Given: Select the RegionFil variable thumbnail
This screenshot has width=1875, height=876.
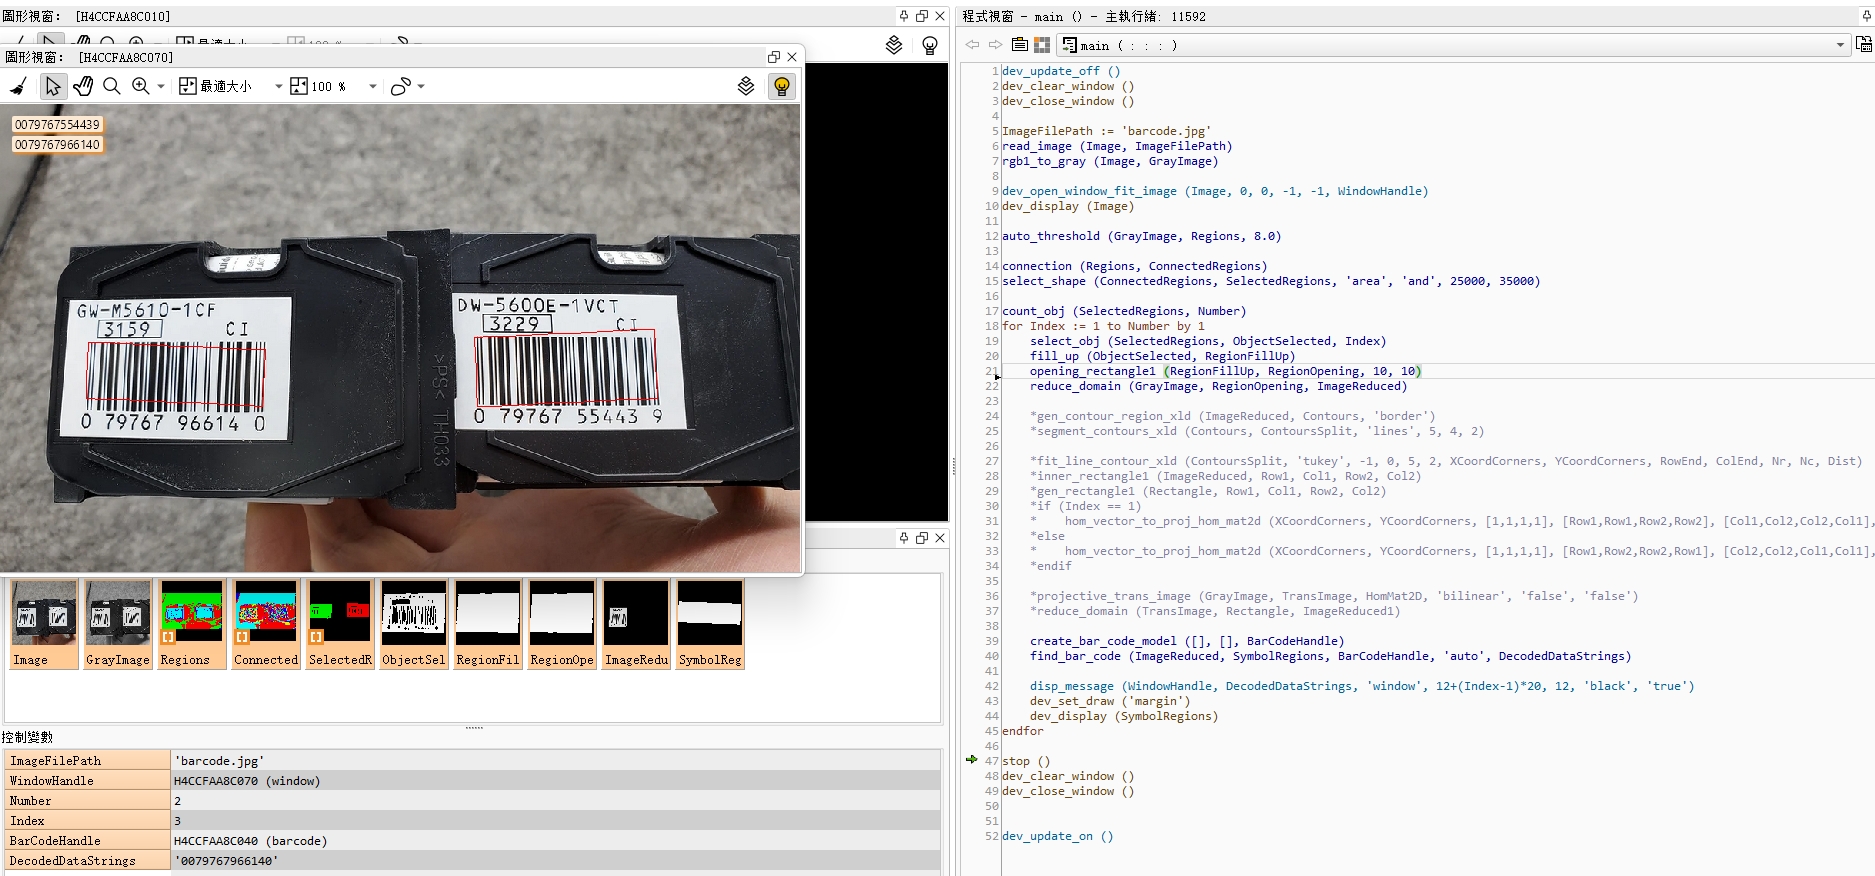Looking at the screenshot, I should click(488, 624).
